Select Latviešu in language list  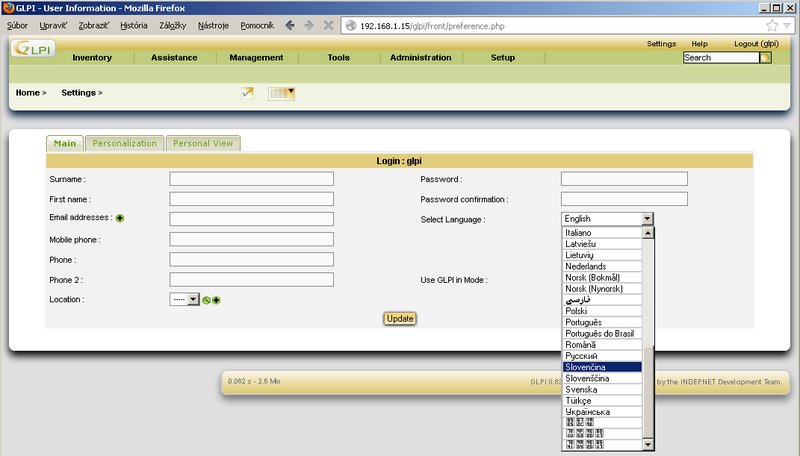pyautogui.click(x=602, y=244)
